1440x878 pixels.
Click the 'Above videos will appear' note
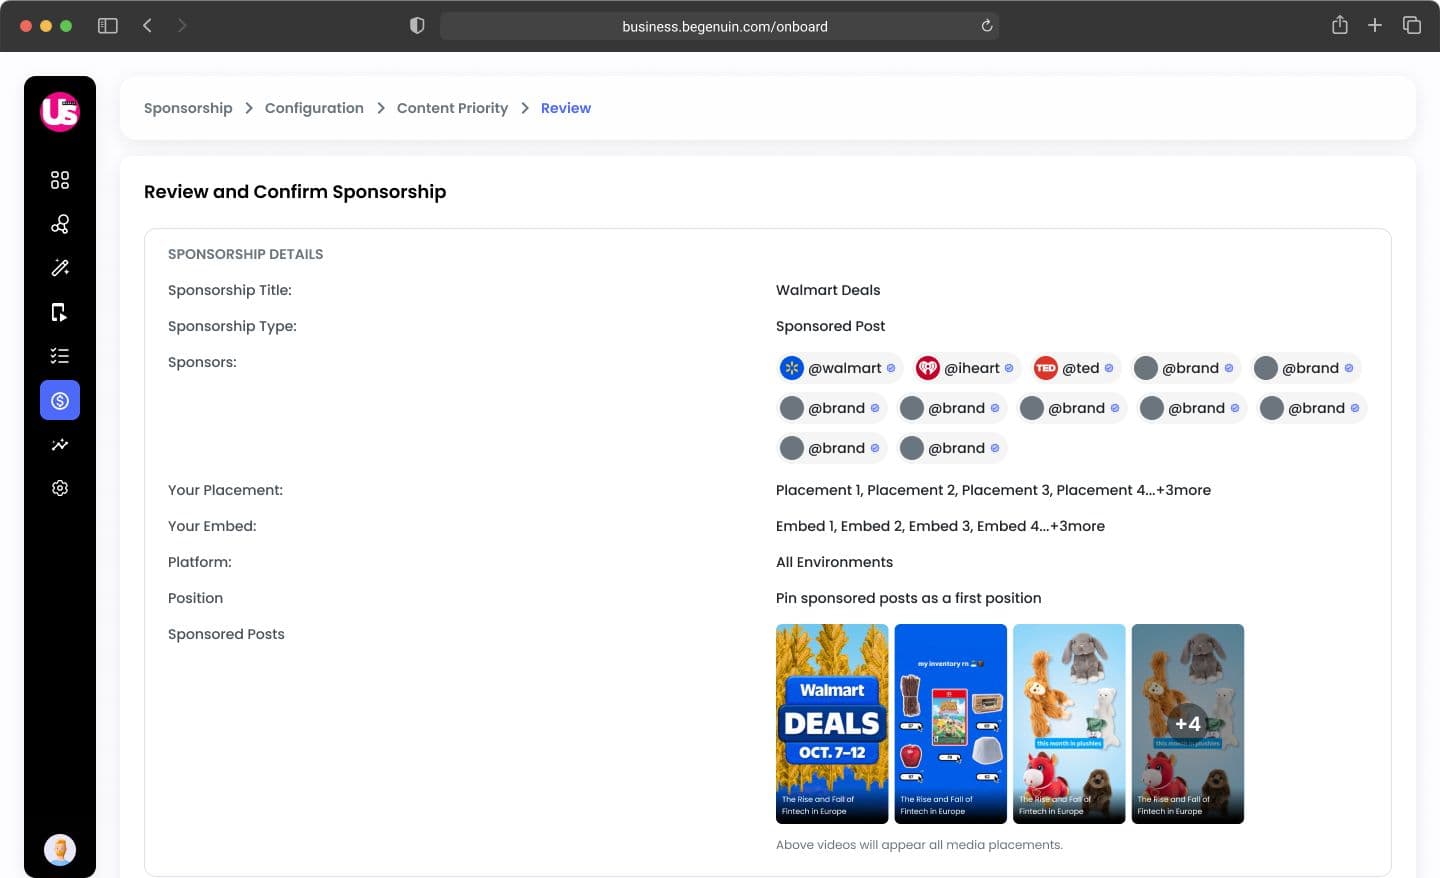[919, 845]
